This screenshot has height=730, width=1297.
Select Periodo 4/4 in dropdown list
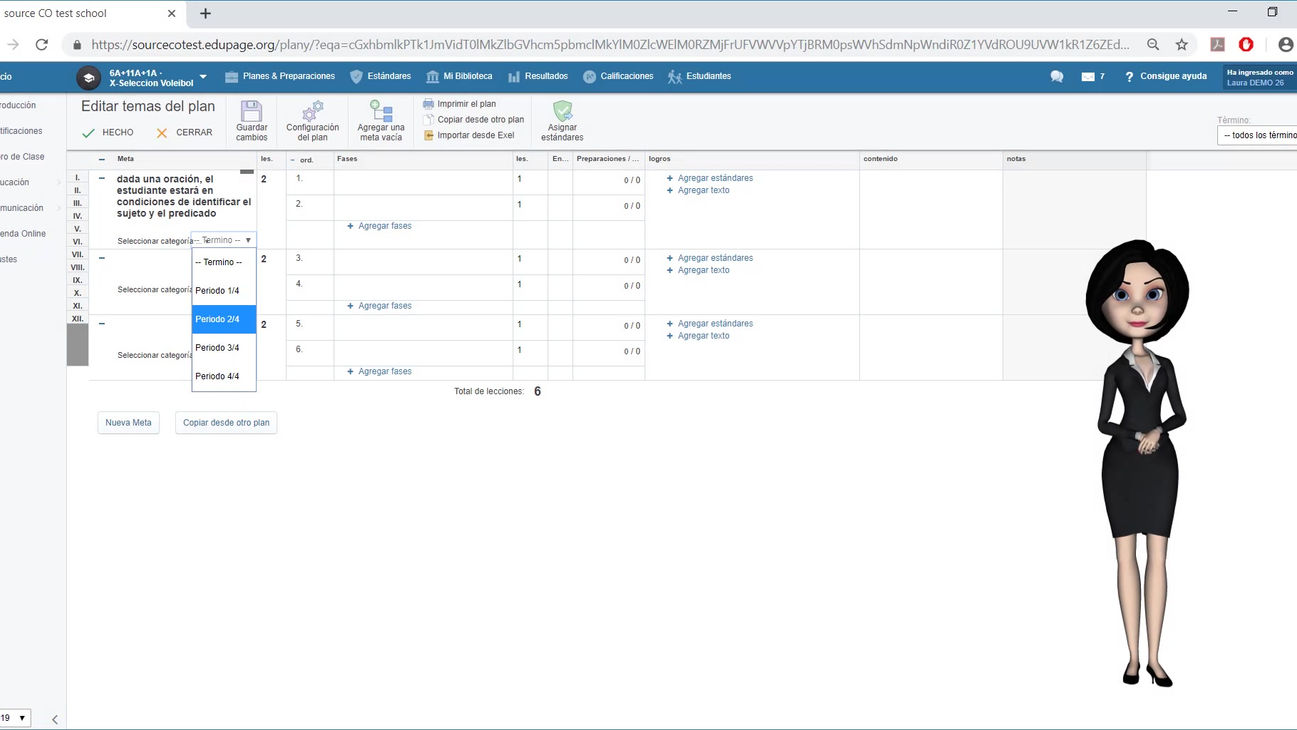pos(224,376)
